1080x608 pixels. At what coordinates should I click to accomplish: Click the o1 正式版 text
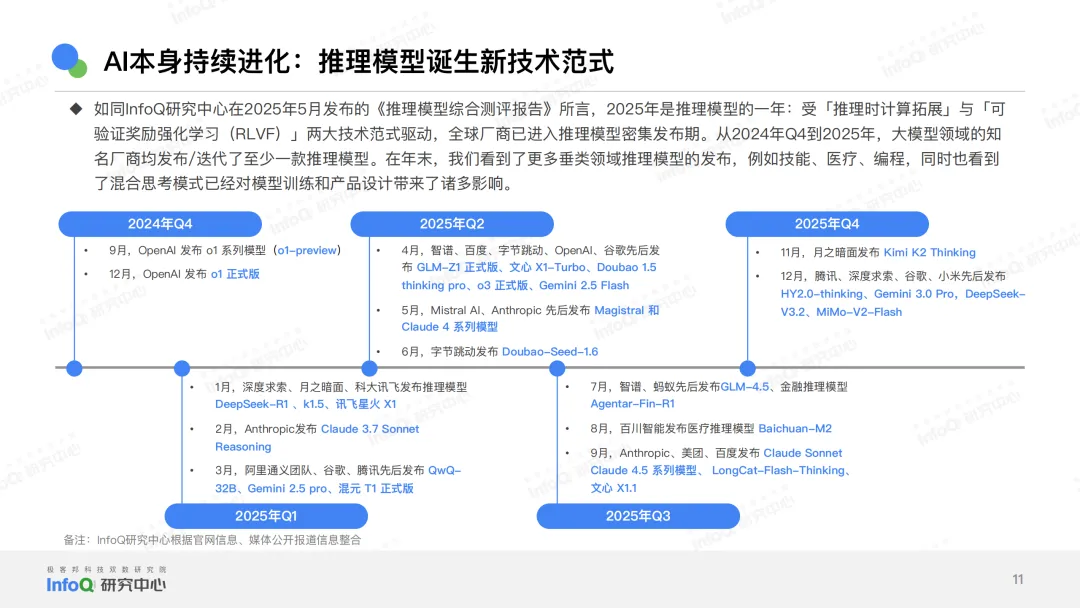coord(235,274)
